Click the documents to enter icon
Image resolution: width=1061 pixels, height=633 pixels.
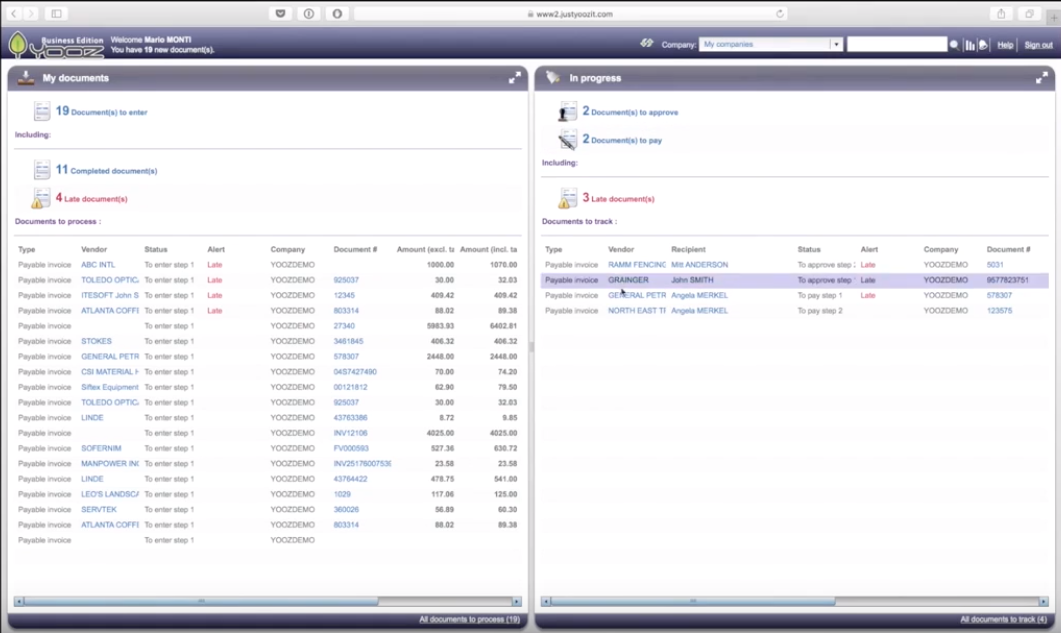(x=42, y=111)
